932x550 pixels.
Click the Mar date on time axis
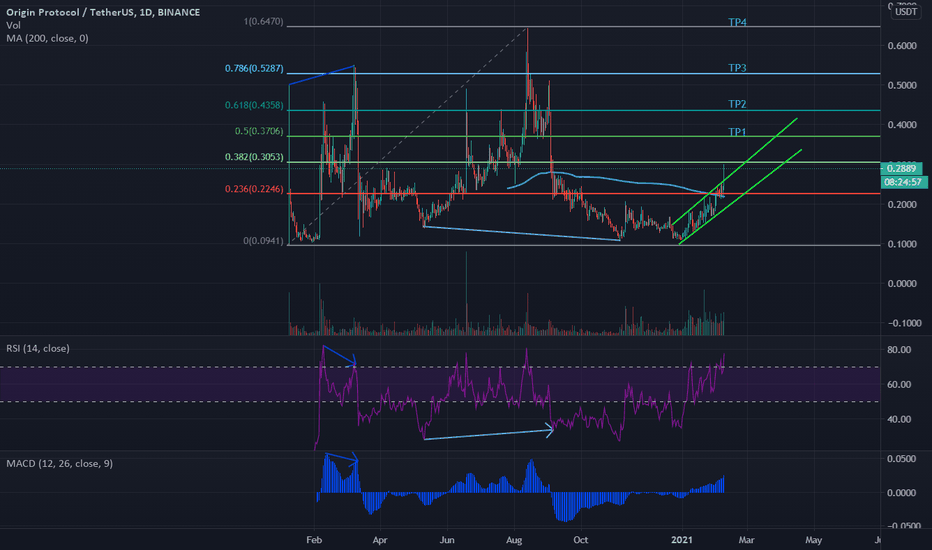coord(747,540)
